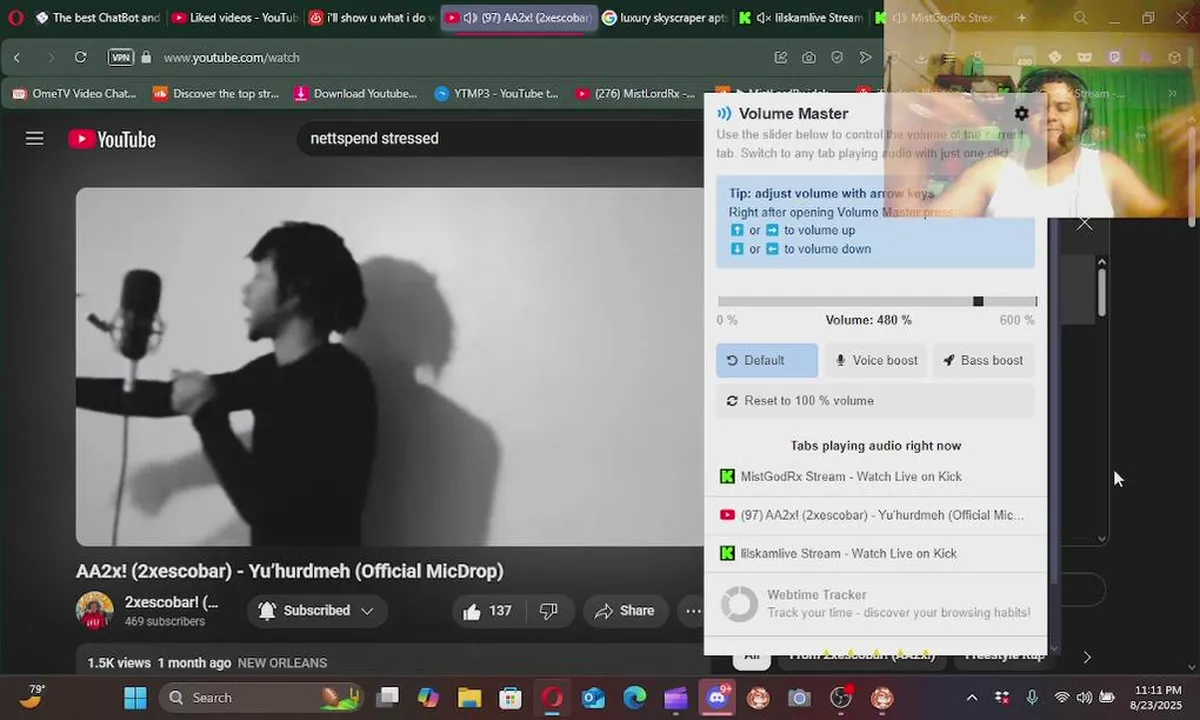Switch audio to MistGodRx Stream on Kick
This screenshot has height=720, width=1200.
click(x=875, y=477)
